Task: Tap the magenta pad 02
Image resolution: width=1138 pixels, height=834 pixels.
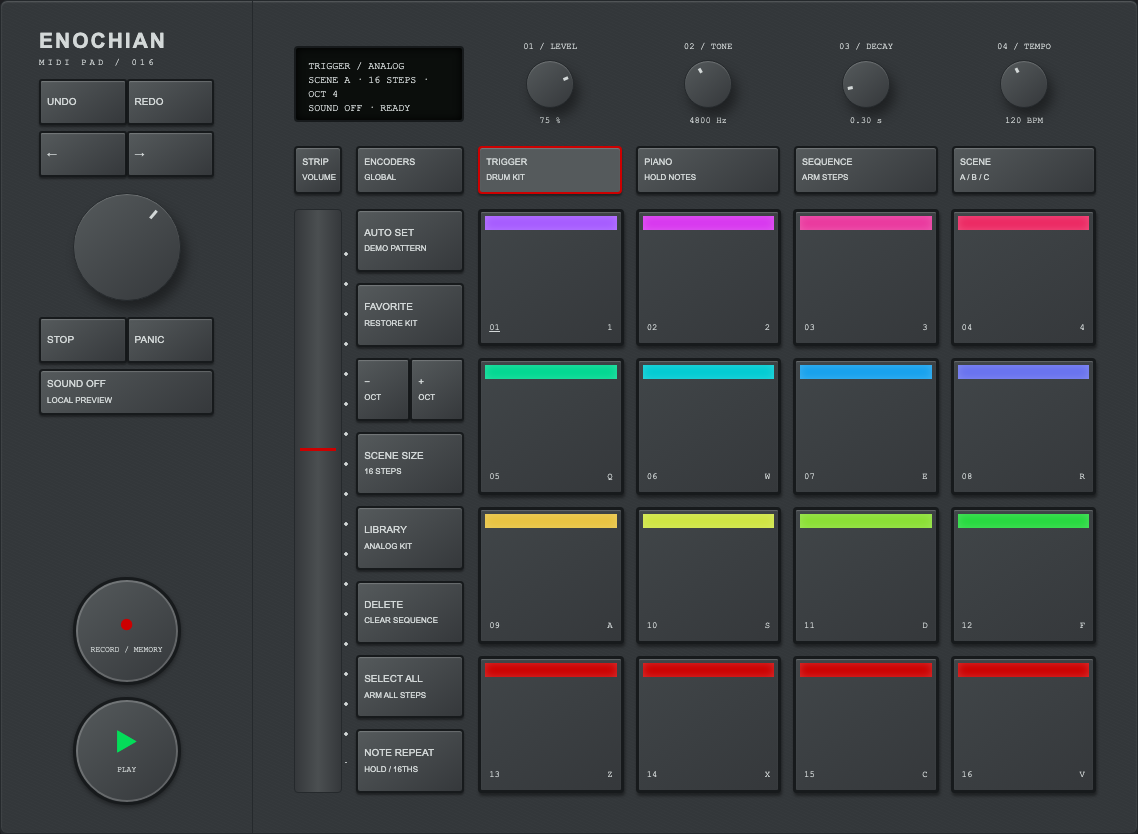Action: 708,278
